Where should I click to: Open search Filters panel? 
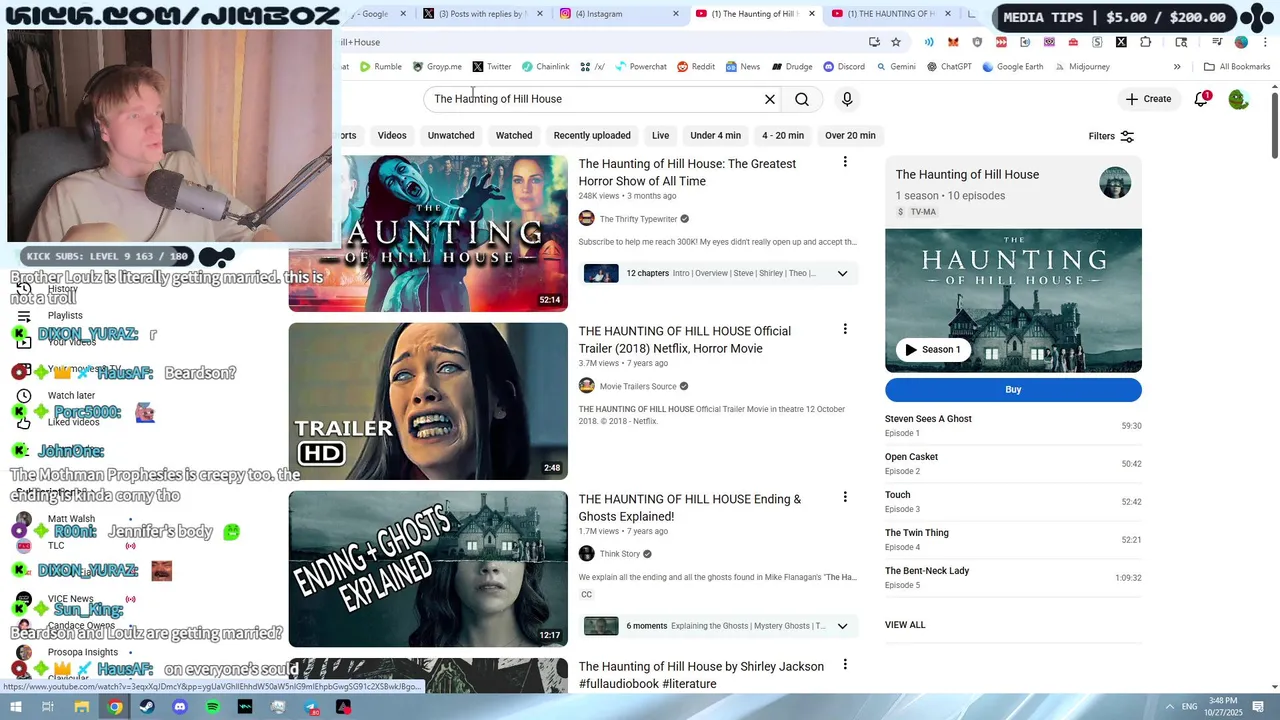pyautogui.click(x=1111, y=136)
